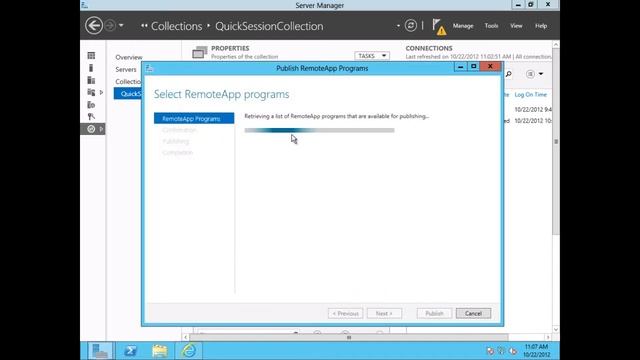Click the volume speaker tray icon
The height and width of the screenshot is (360, 640).
pos(513,351)
